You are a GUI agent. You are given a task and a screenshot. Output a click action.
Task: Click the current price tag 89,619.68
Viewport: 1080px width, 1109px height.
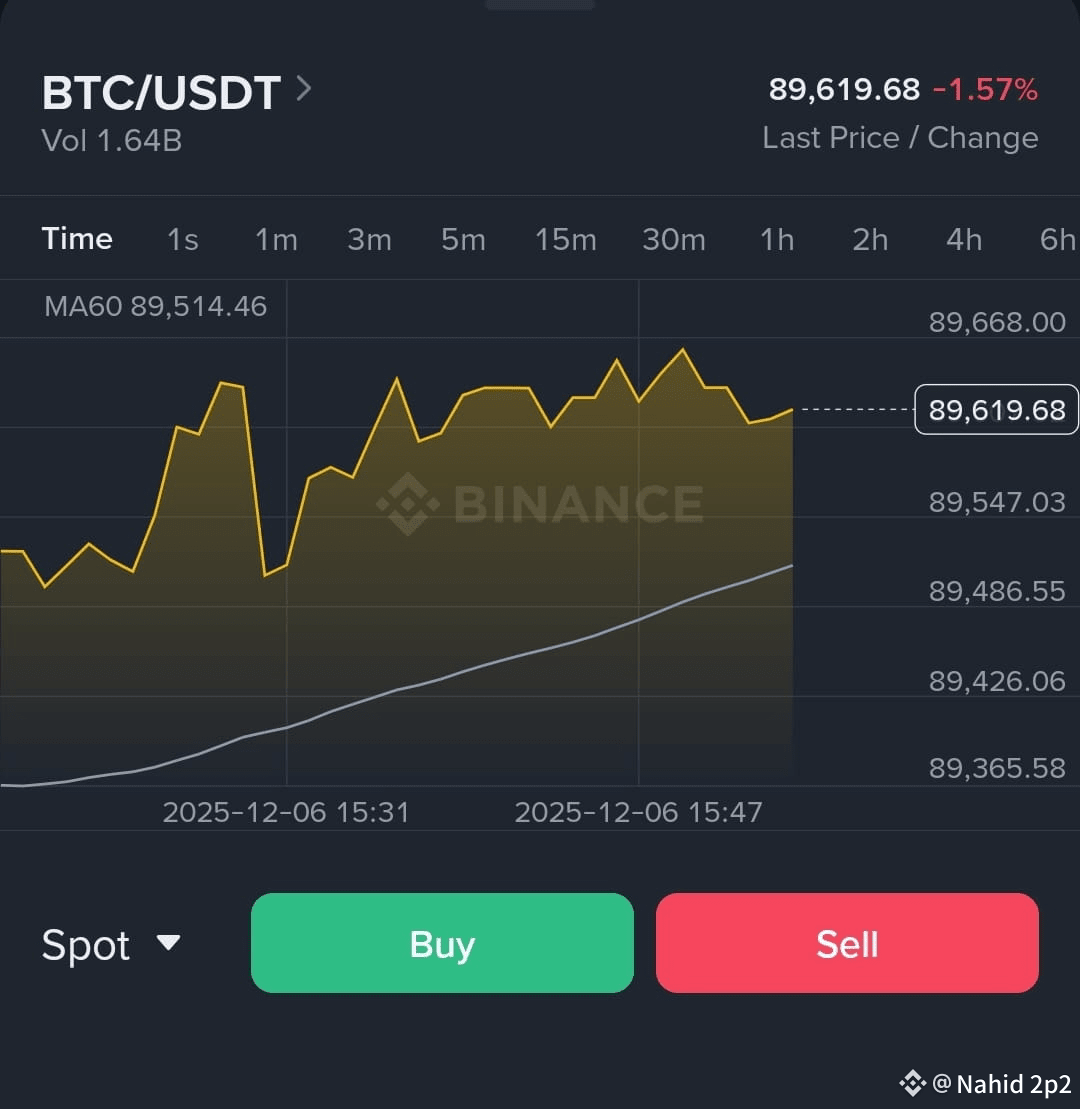[996, 410]
